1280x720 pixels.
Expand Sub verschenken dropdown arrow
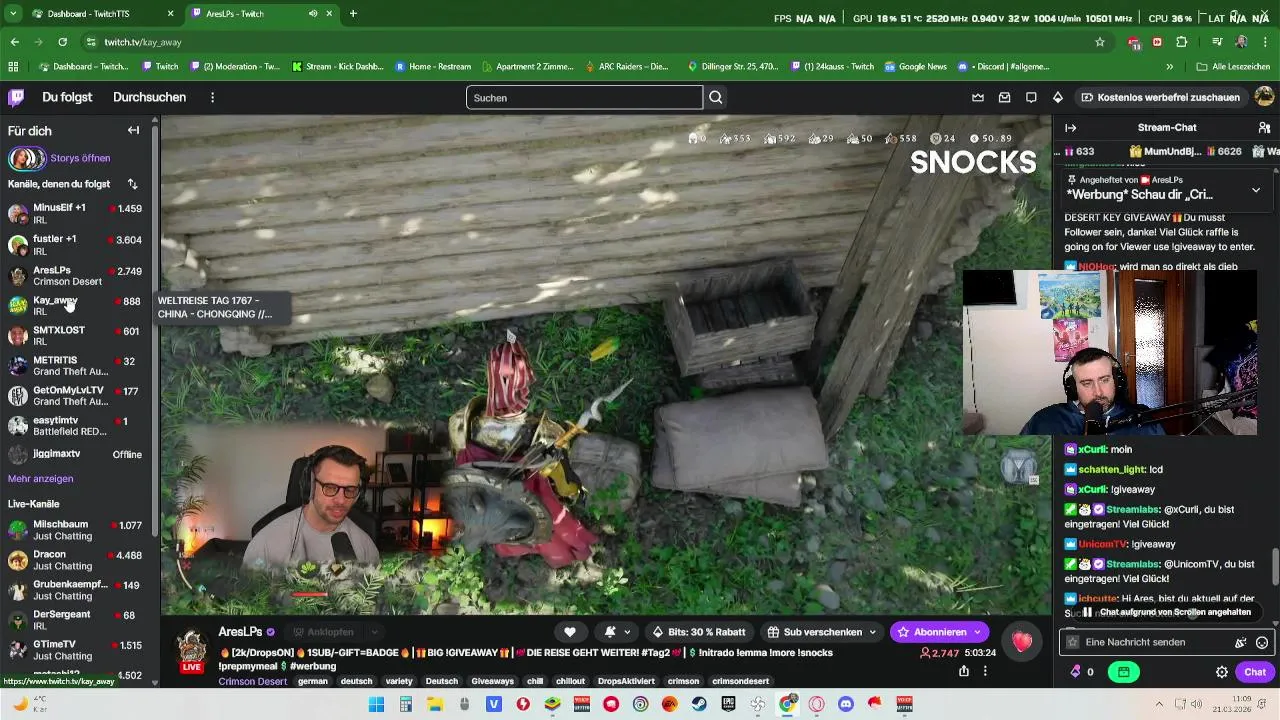click(872, 632)
